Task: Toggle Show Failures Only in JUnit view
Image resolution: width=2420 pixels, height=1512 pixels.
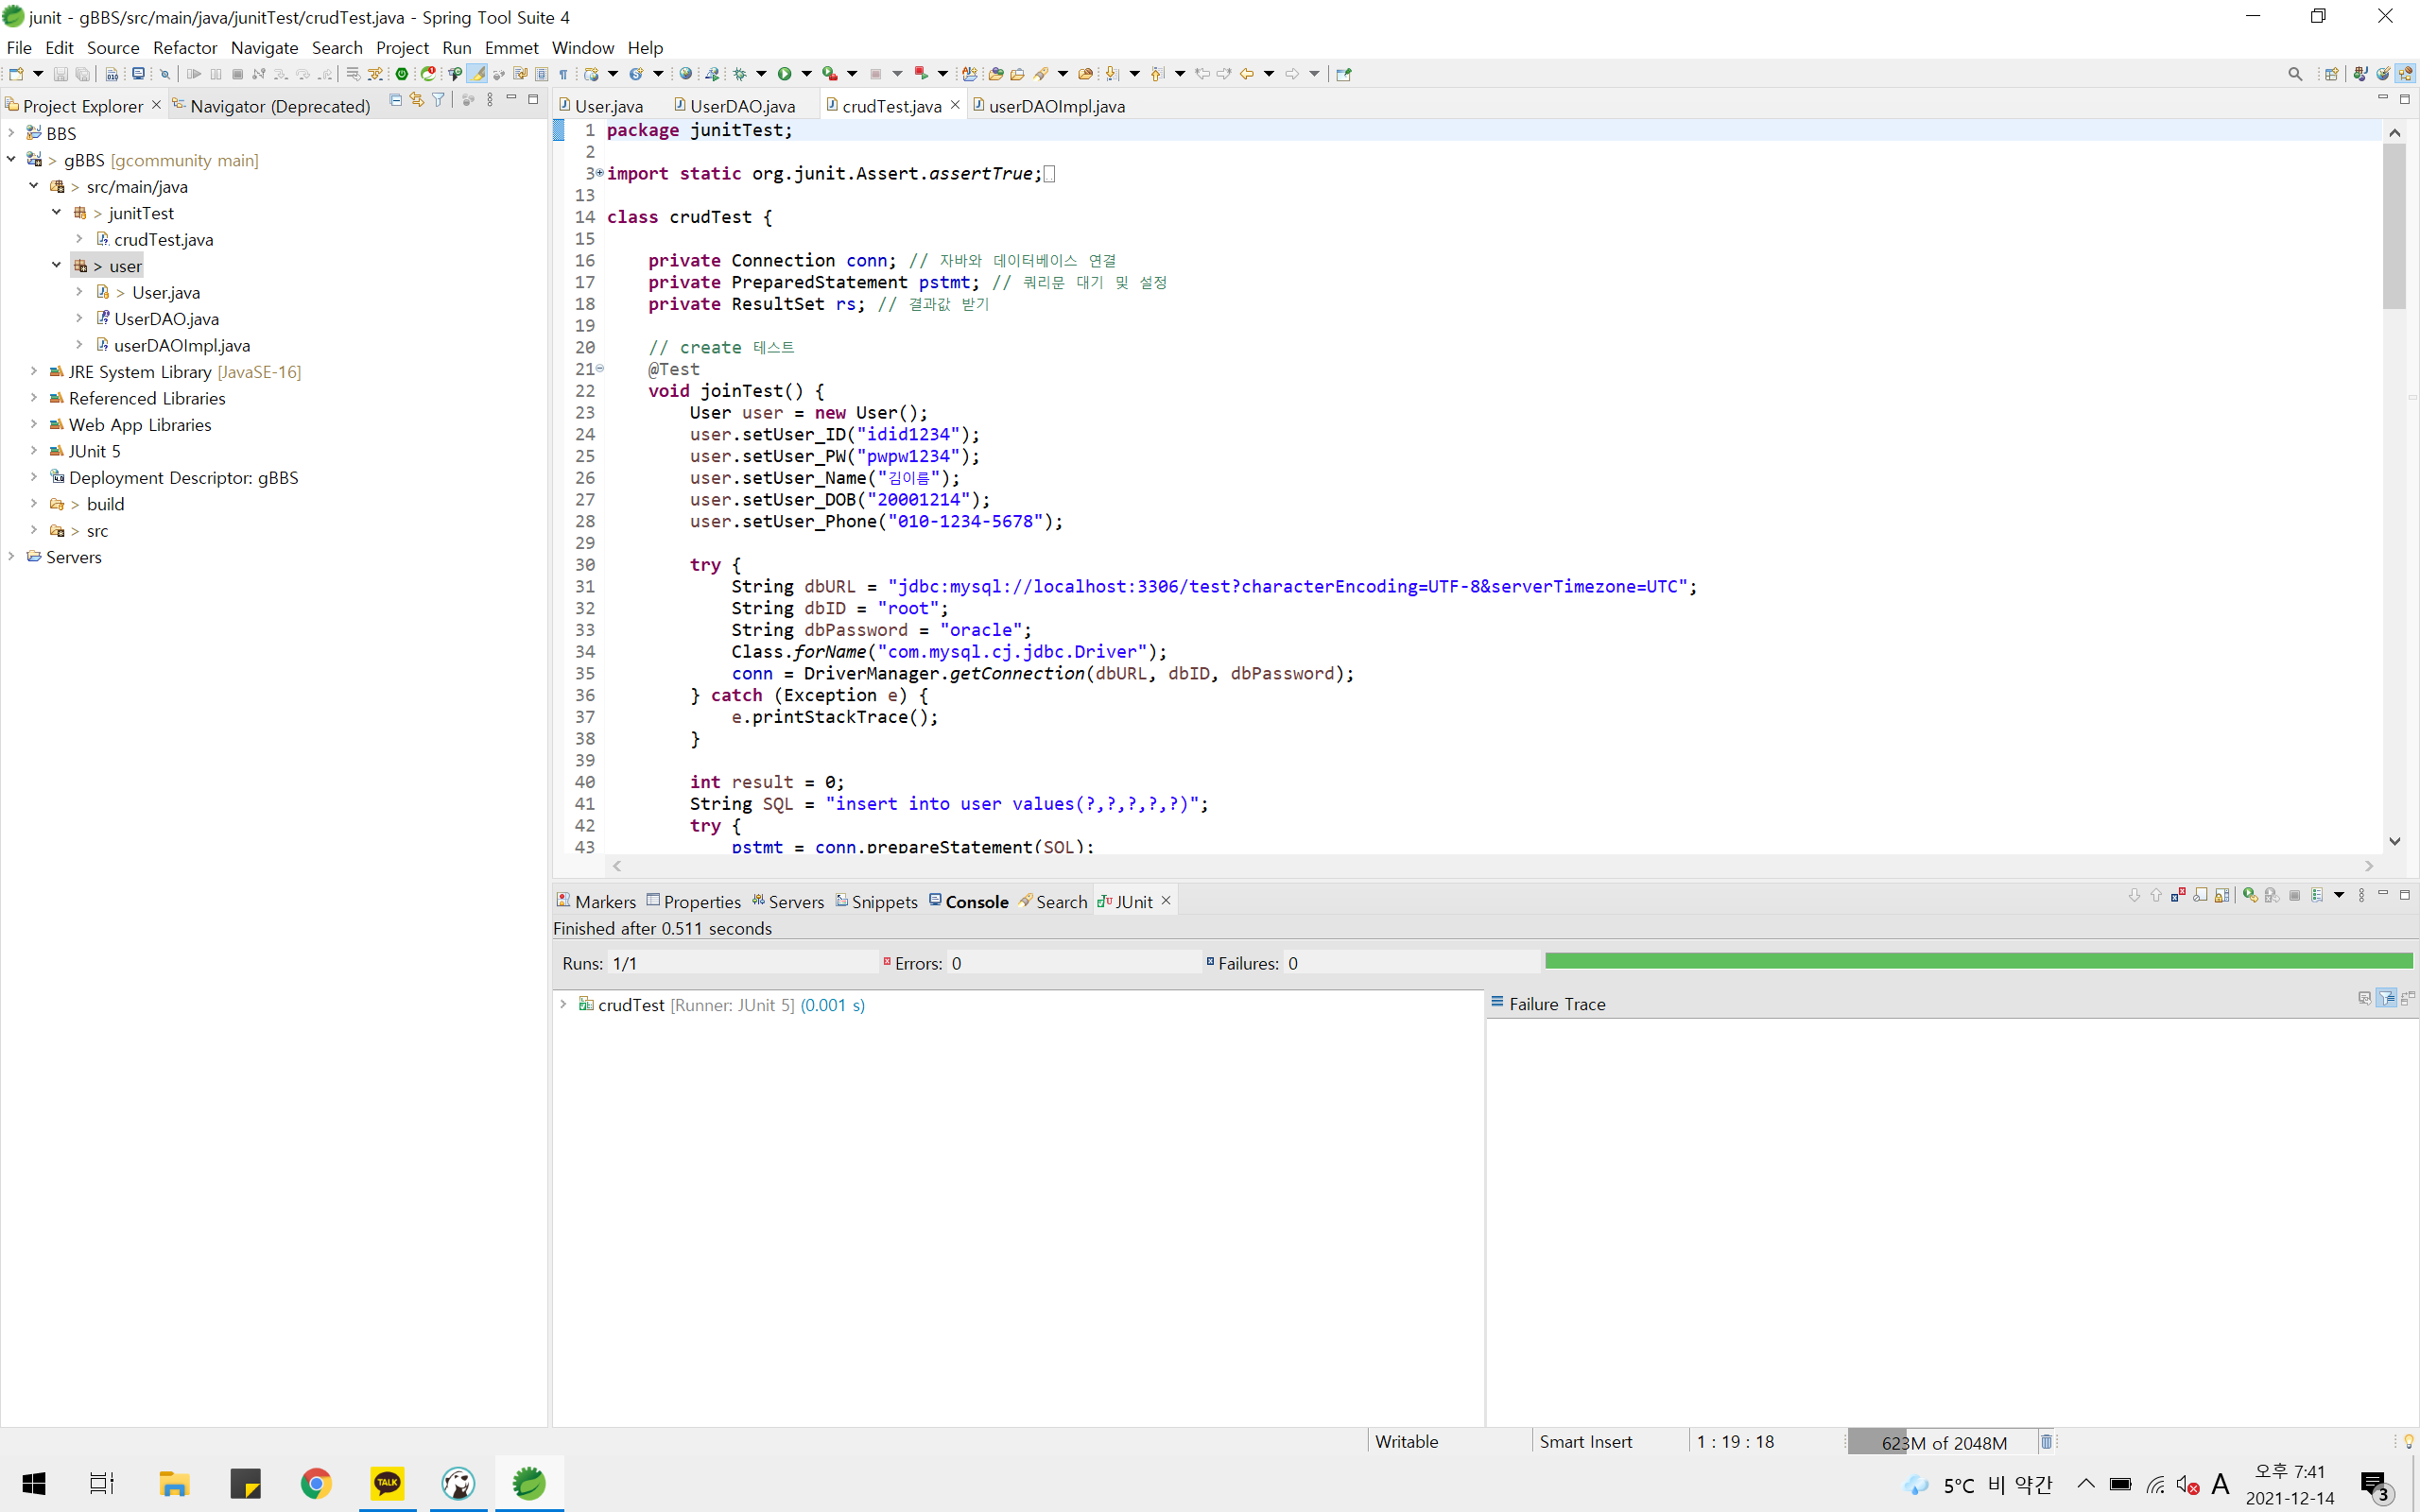Action: pyautogui.click(x=2178, y=895)
